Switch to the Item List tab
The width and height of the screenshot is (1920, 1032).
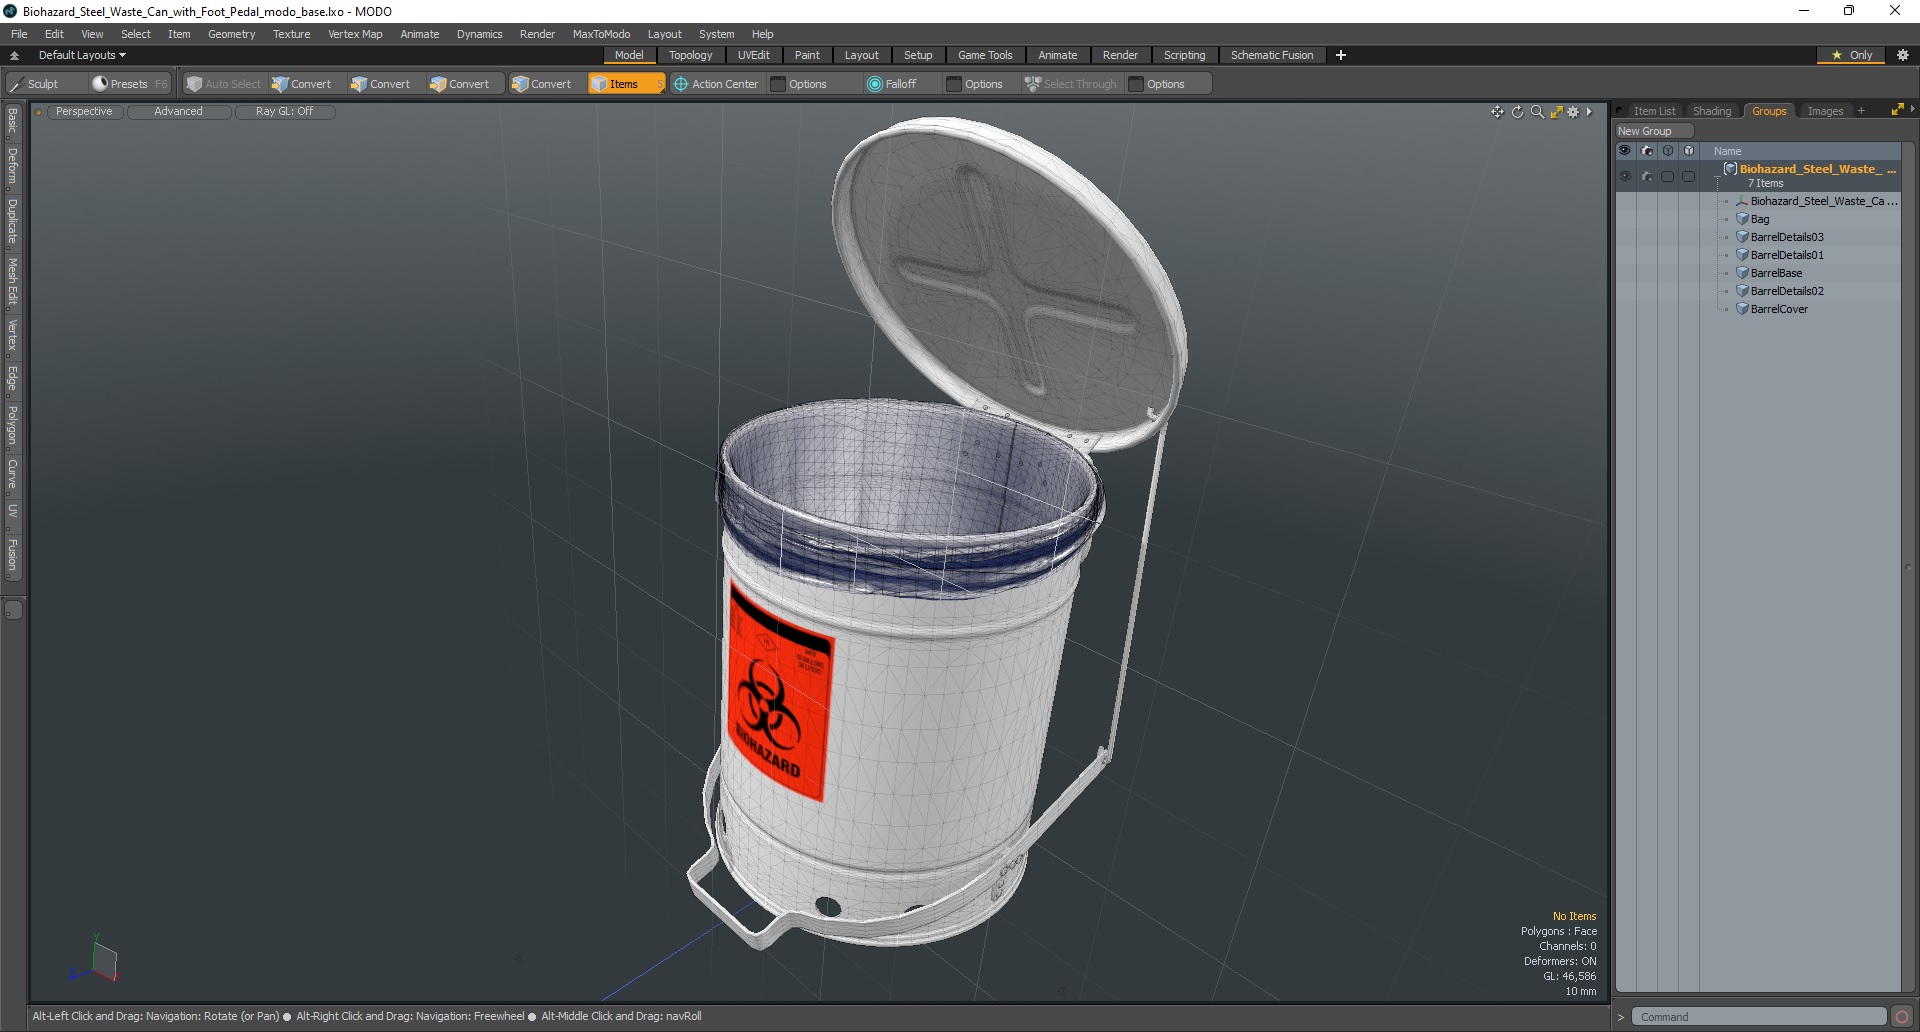click(1654, 111)
